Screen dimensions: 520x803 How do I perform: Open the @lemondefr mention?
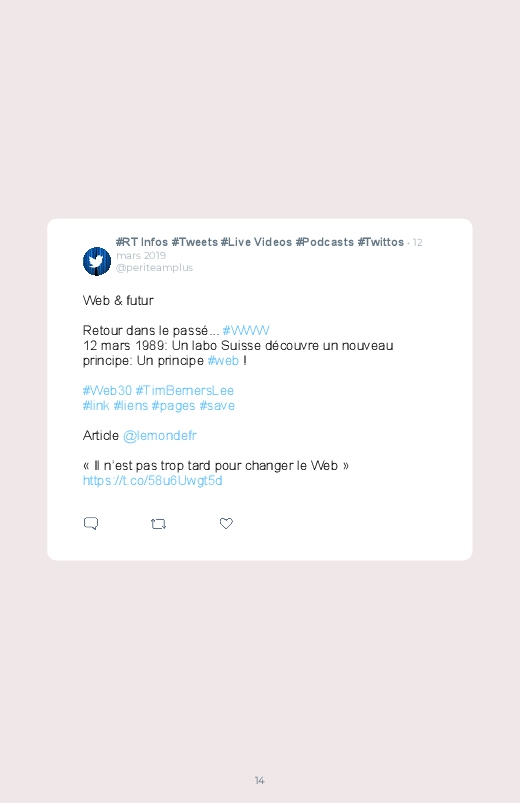160,436
